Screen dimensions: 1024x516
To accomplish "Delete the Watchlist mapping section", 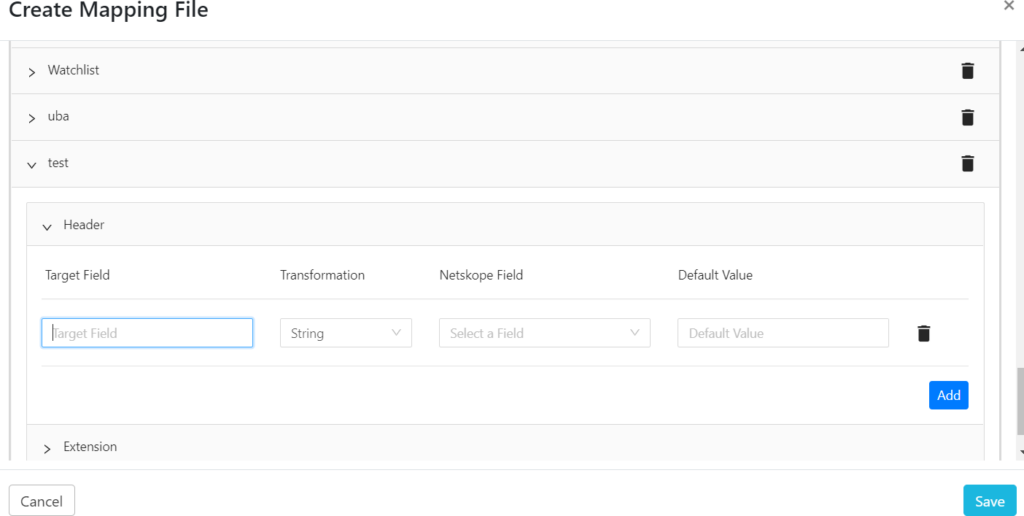I will [x=967, y=71].
